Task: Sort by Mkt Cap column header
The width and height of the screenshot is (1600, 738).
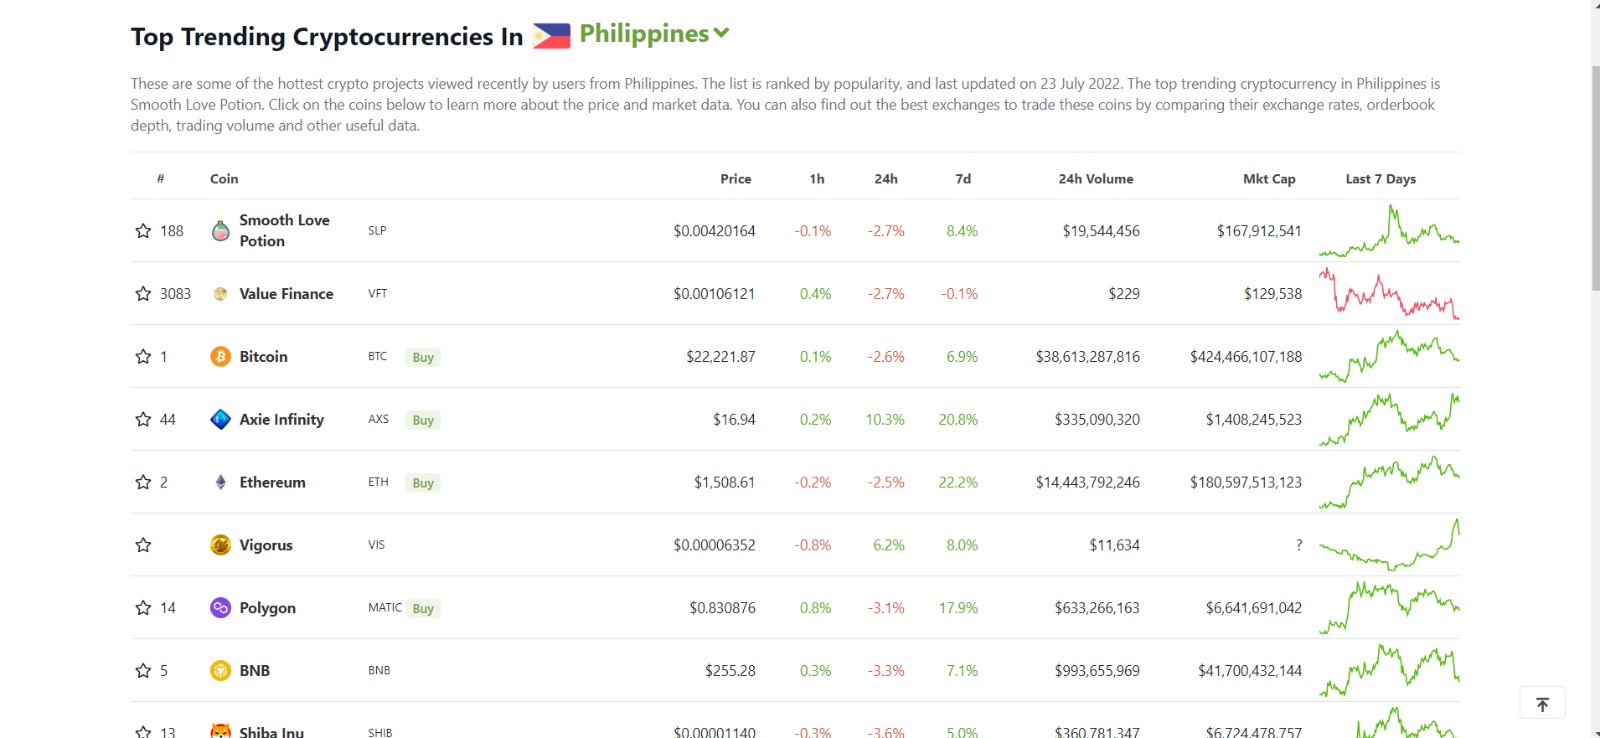Action: point(1269,179)
